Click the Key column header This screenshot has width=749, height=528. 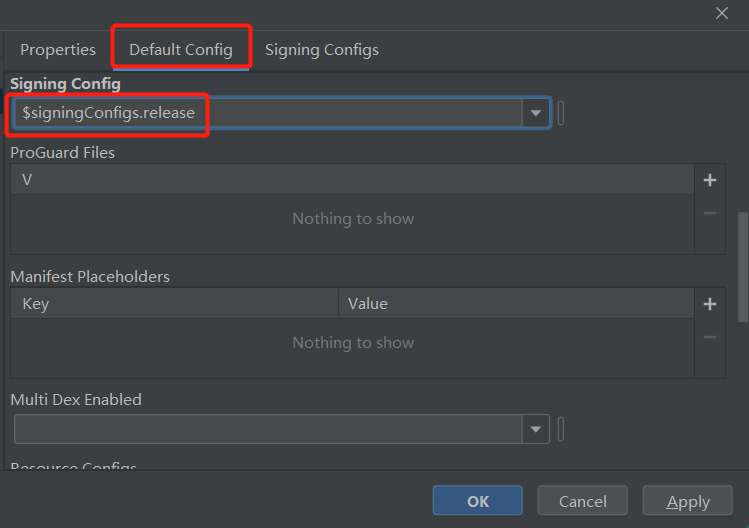174,303
